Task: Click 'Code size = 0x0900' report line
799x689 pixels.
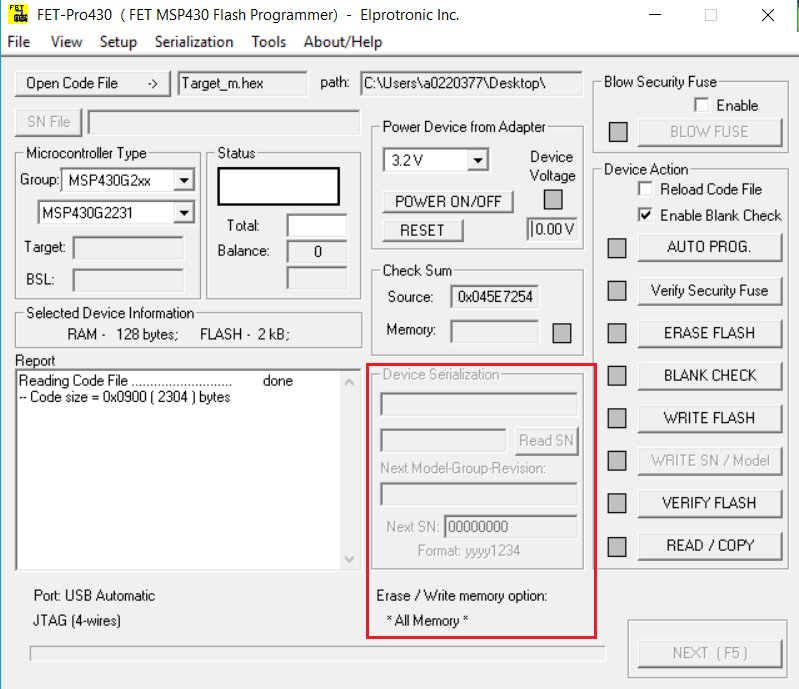Action: [125, 397]
